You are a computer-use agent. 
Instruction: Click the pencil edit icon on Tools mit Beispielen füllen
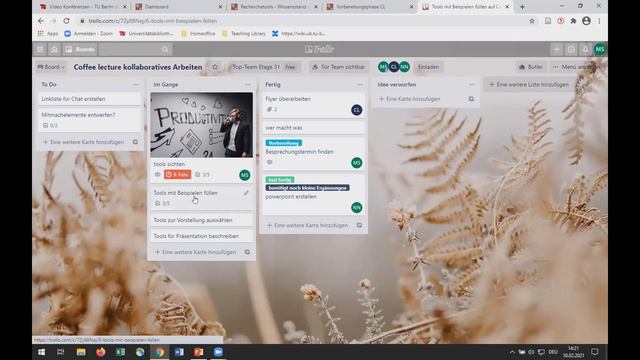pyautogui.click(x=246, y=193)
